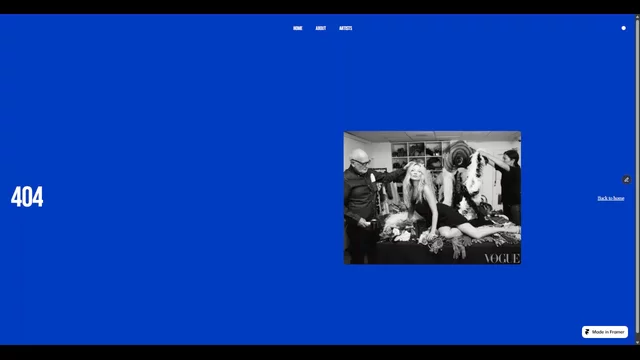Screen dimensions: 640x360
Task: Click the pencil edit icon at right edge
Action: (x=627, y=180)
